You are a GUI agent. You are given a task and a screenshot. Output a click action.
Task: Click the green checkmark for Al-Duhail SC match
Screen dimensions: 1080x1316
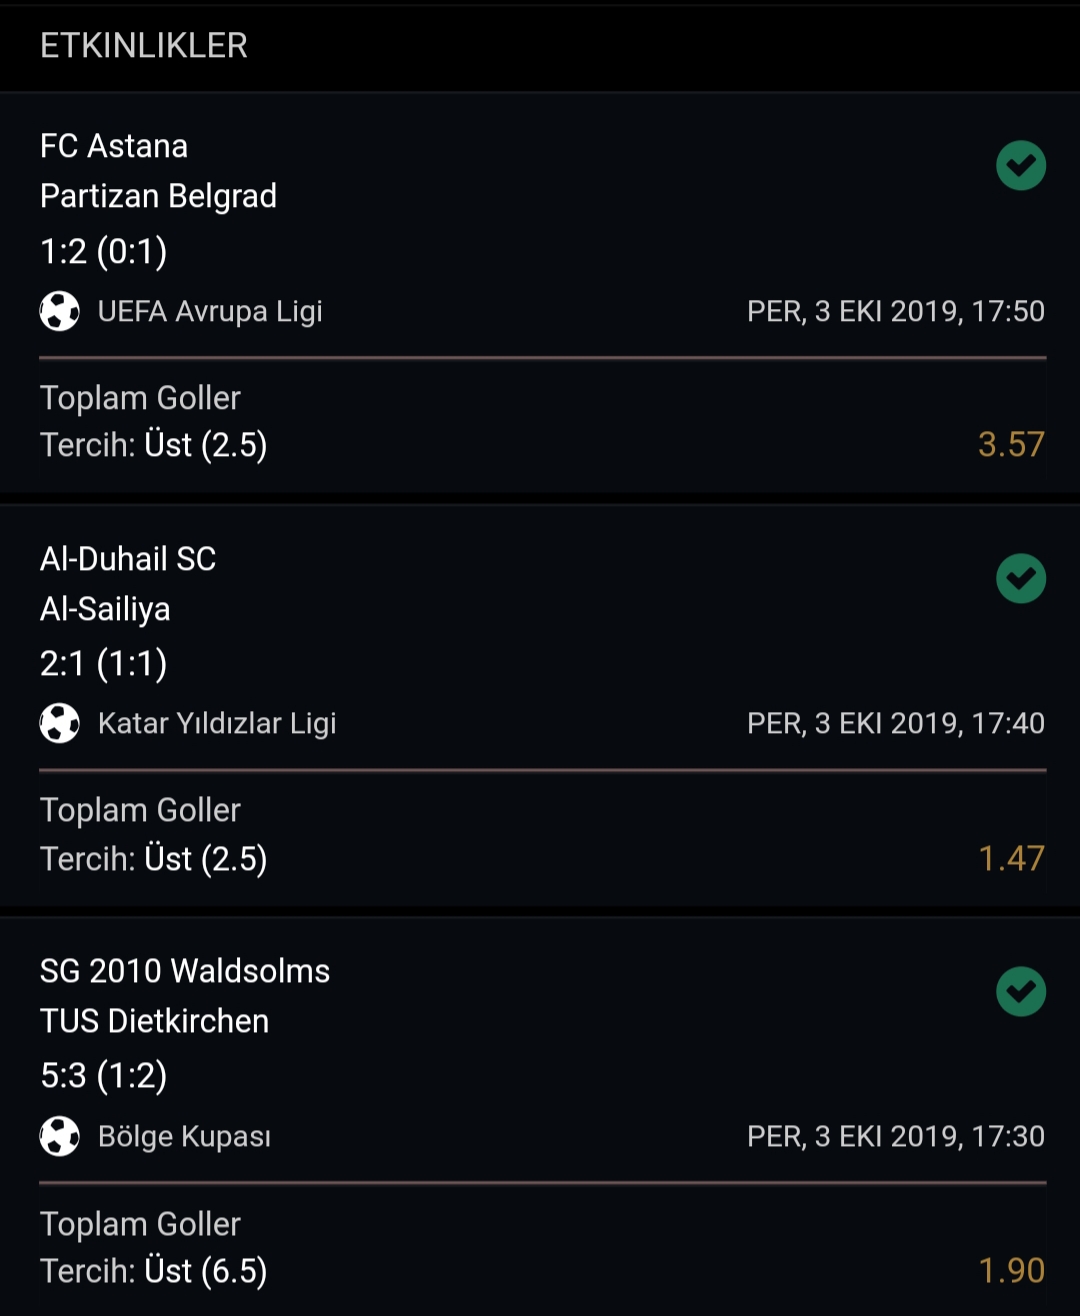tap(1021, 579)
